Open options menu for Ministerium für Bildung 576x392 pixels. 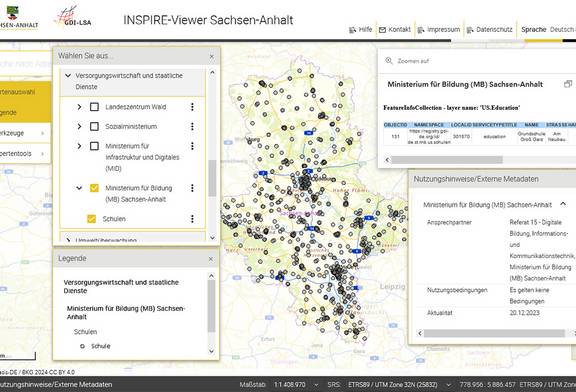pyautogui.click(x=192, y=188)
